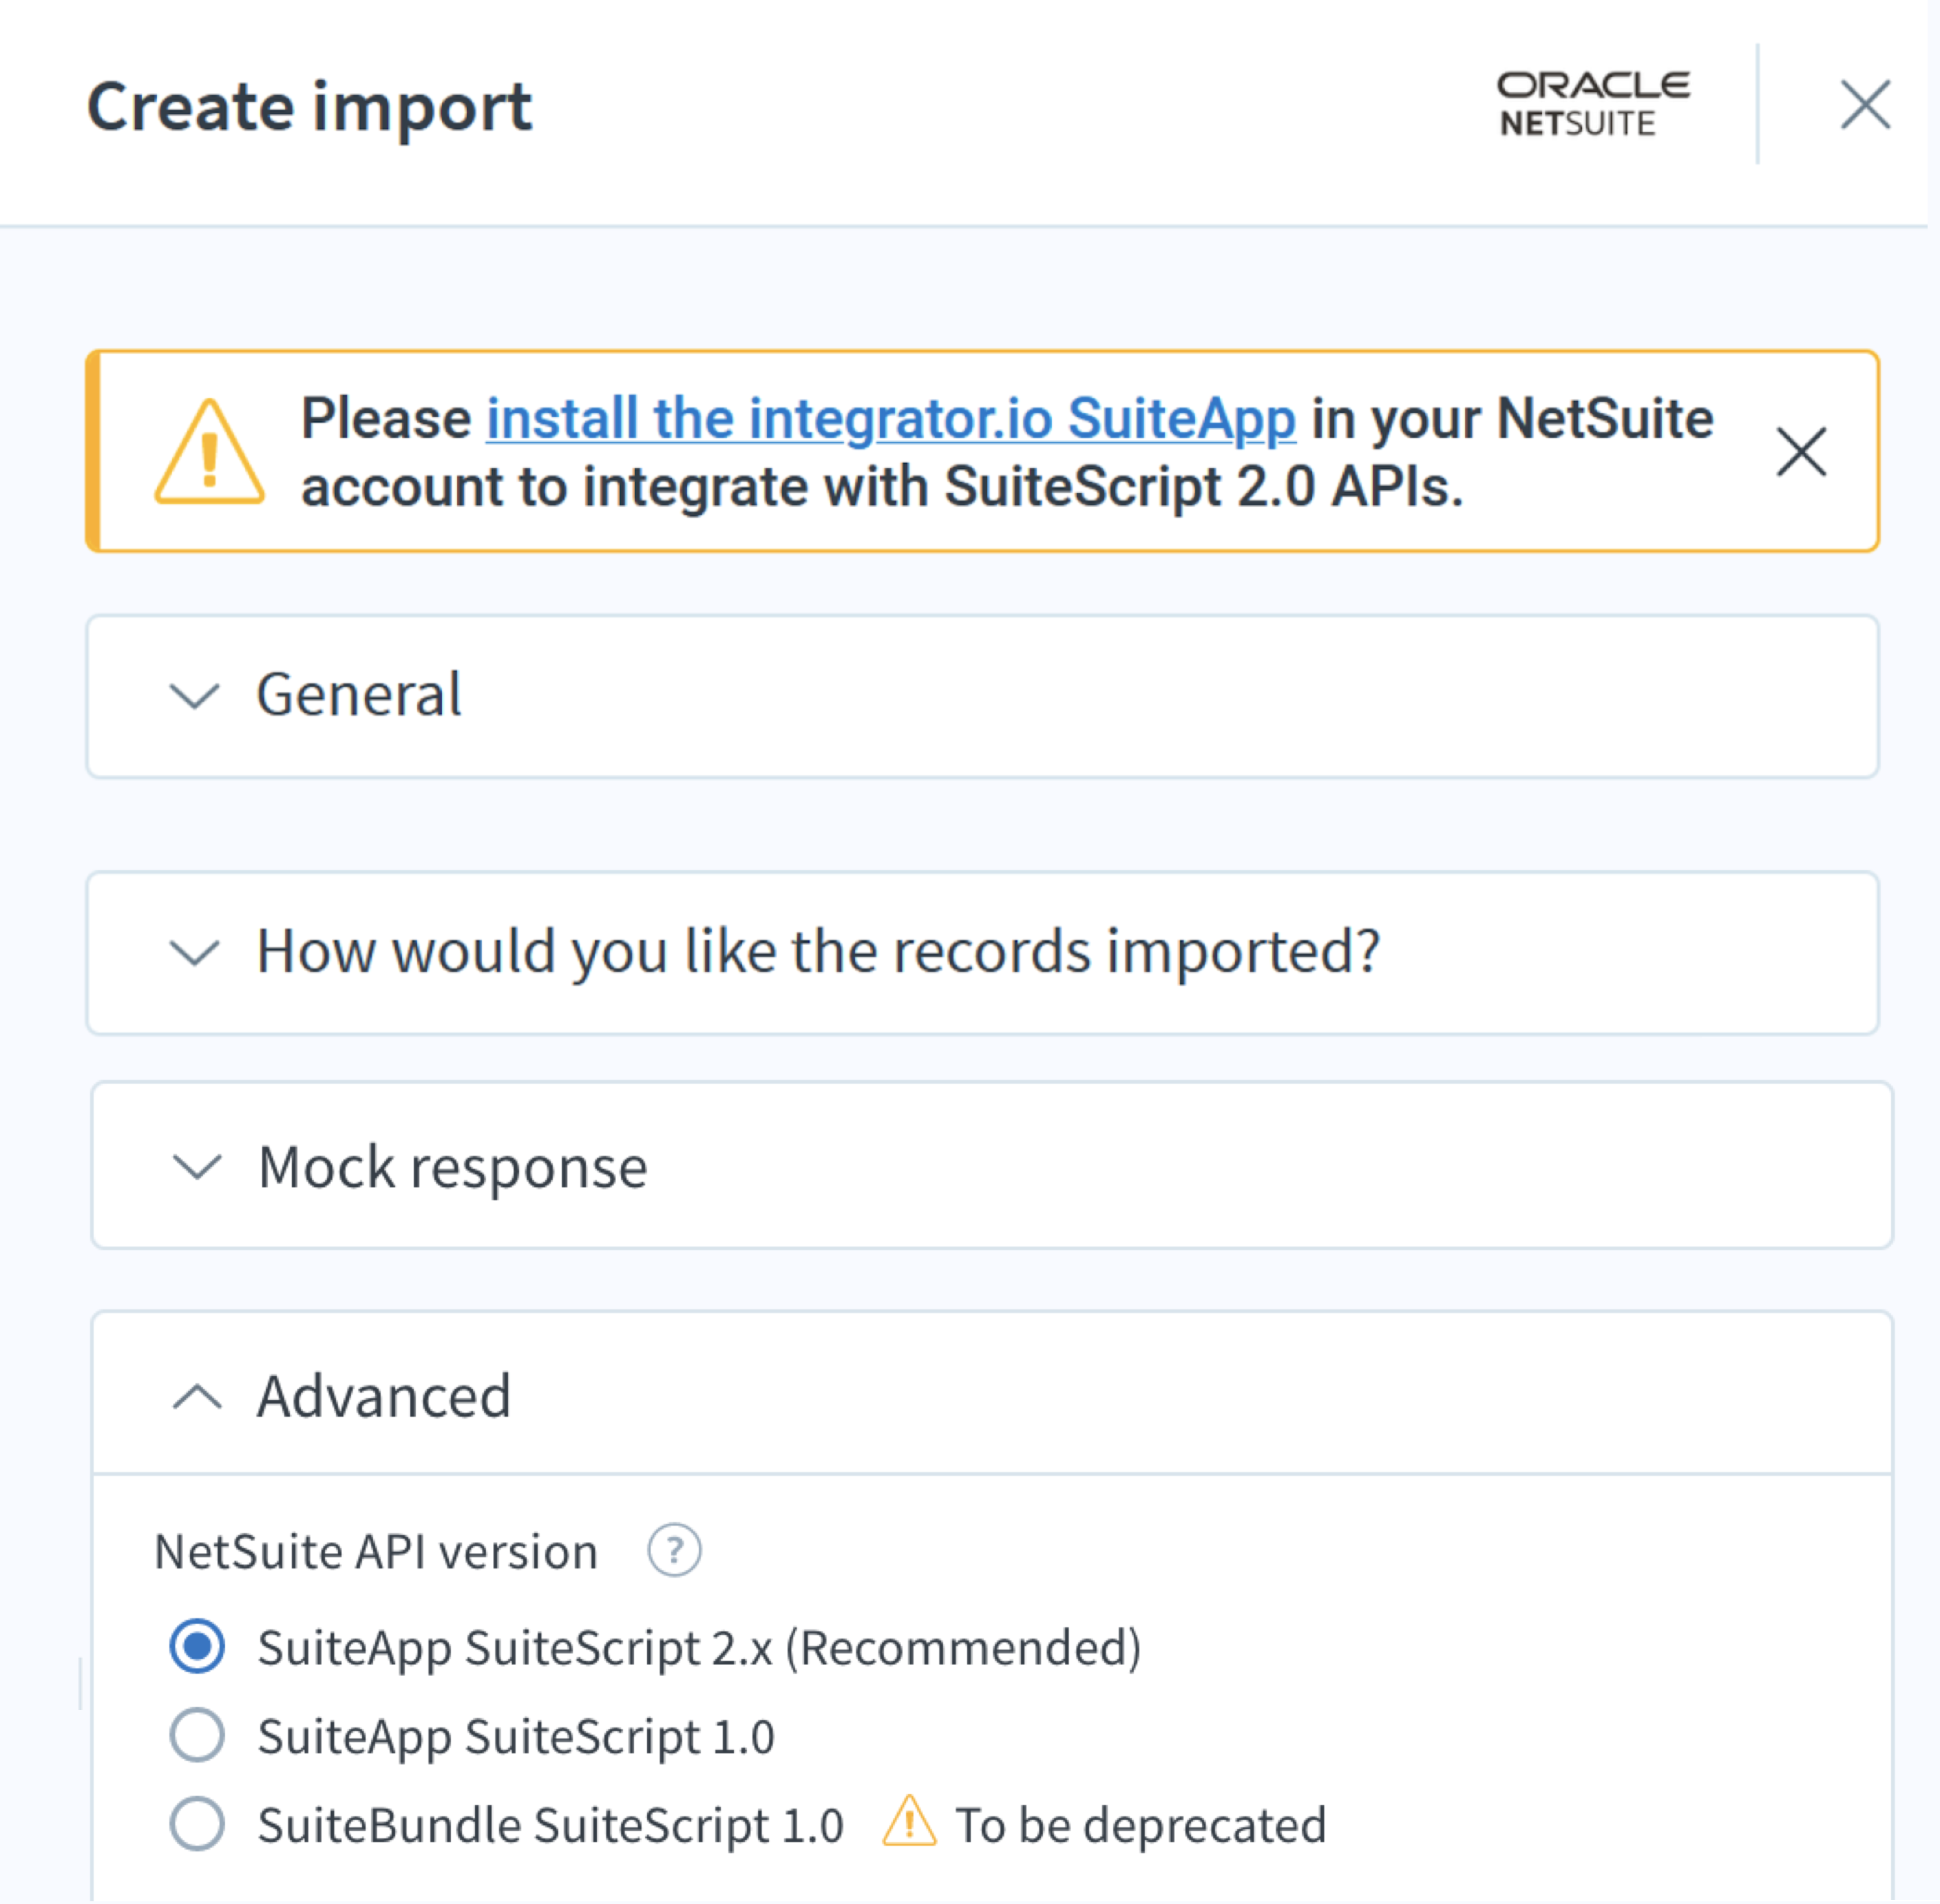Select the SuiteBundle SuiteScript 1.0 option
This screenshot has width=1940, height=1904.
click(x=197, y=1822)
